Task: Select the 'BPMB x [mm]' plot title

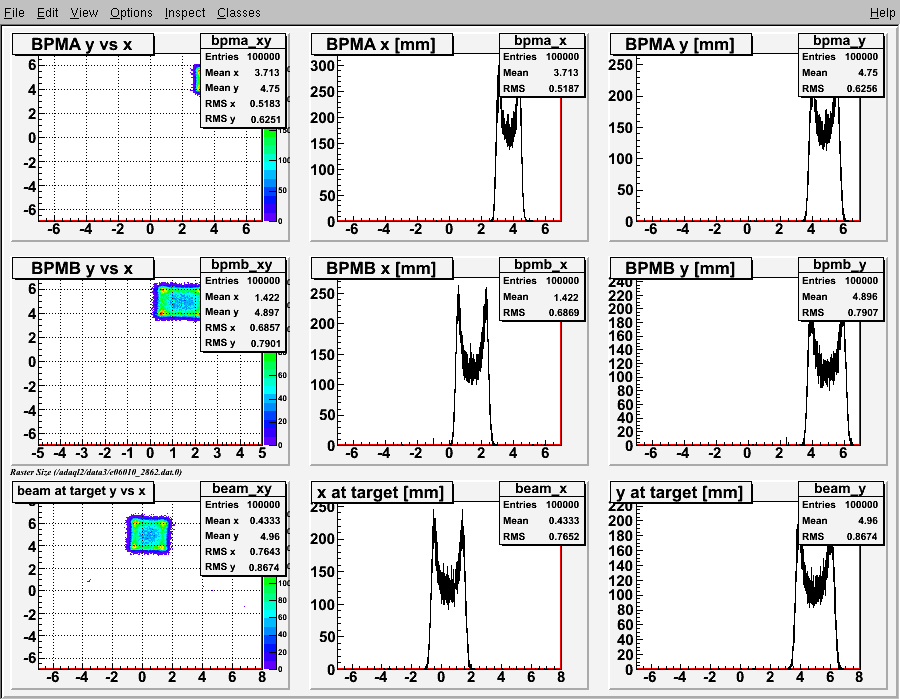Action: 382,268
